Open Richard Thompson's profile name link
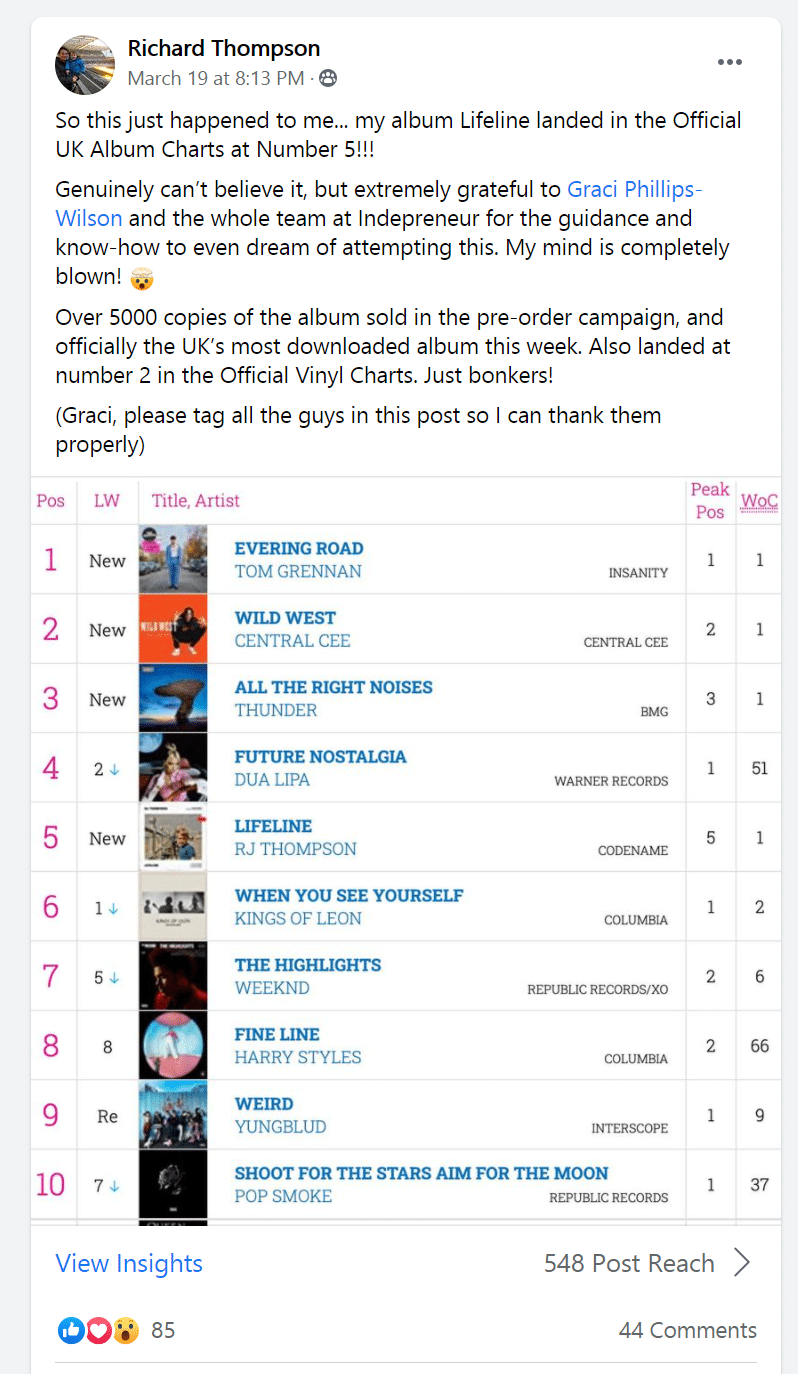The image size is (798, 1374). click(224, 48)
